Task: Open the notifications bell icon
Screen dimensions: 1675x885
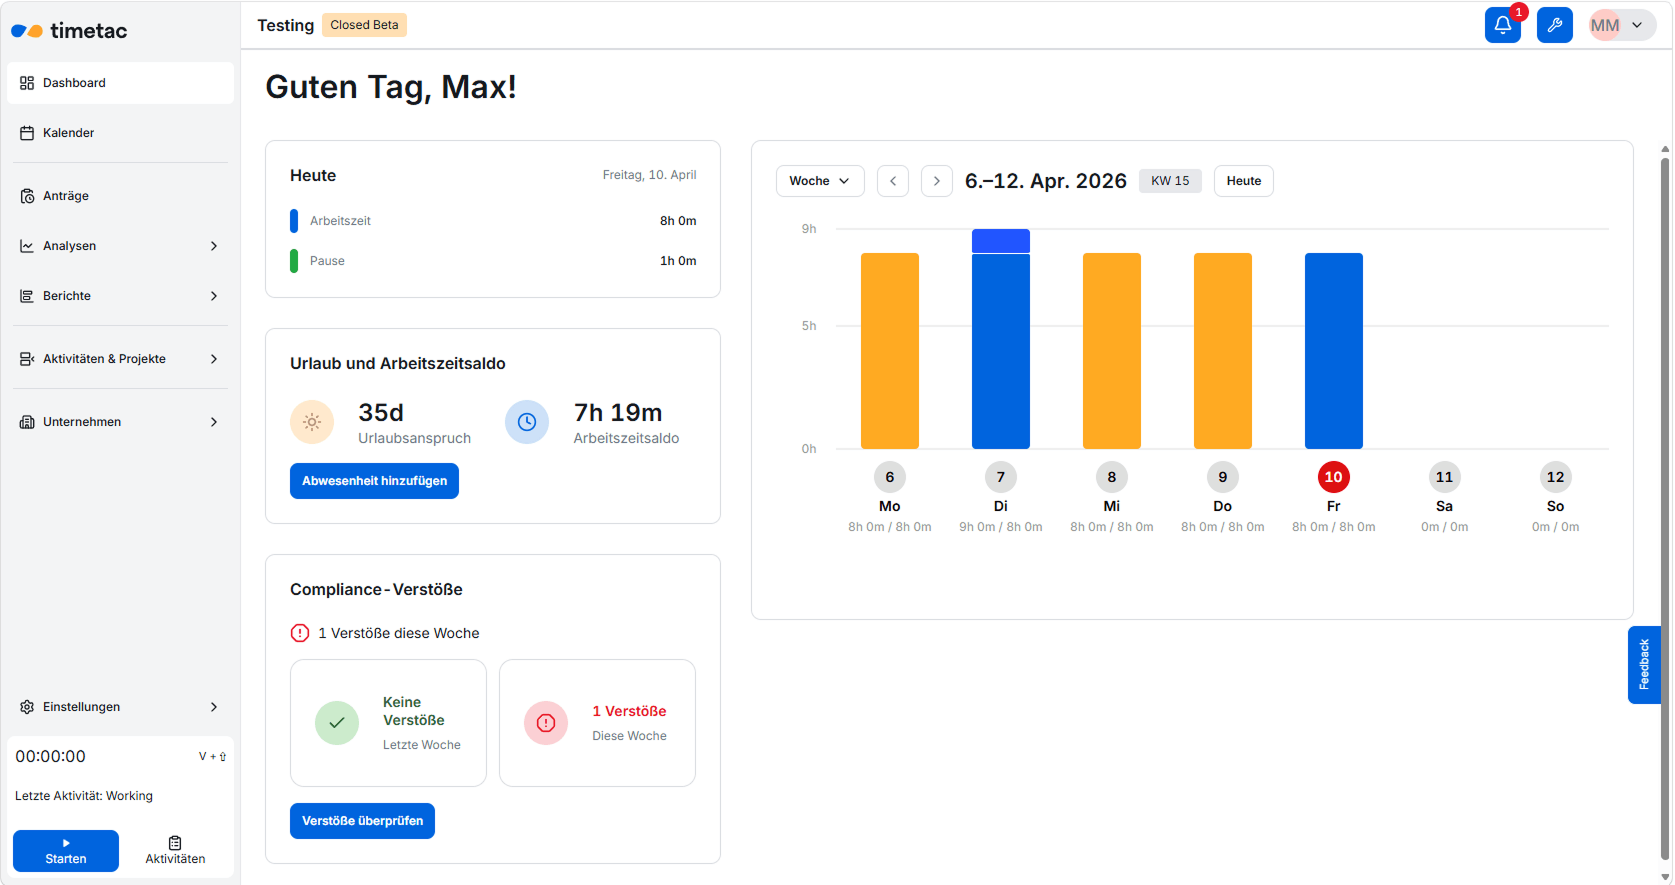Action: (1502, 25)
